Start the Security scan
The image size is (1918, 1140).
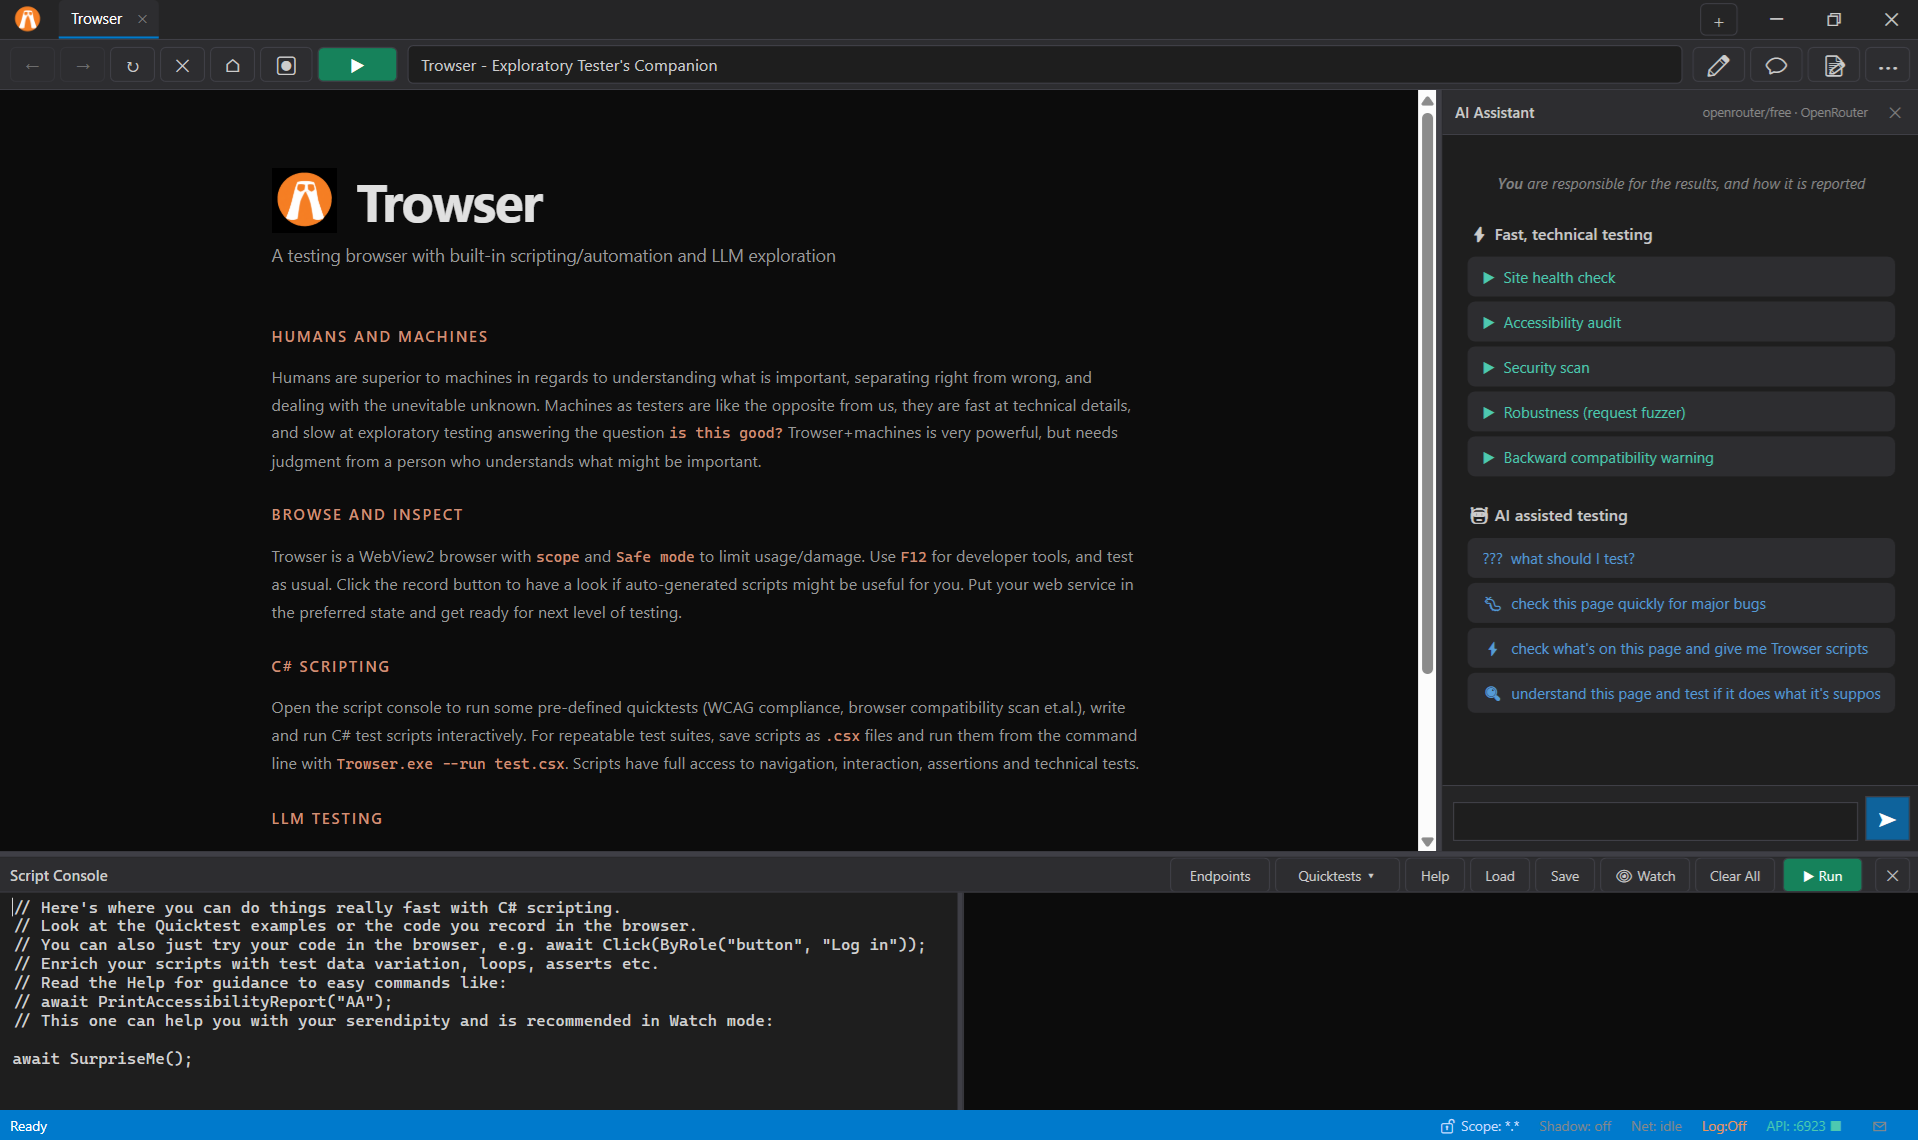(1681, 368)
